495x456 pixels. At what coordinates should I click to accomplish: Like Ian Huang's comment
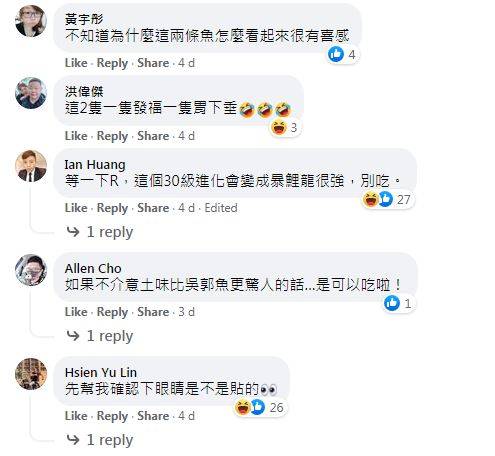(x=76, y=208)
